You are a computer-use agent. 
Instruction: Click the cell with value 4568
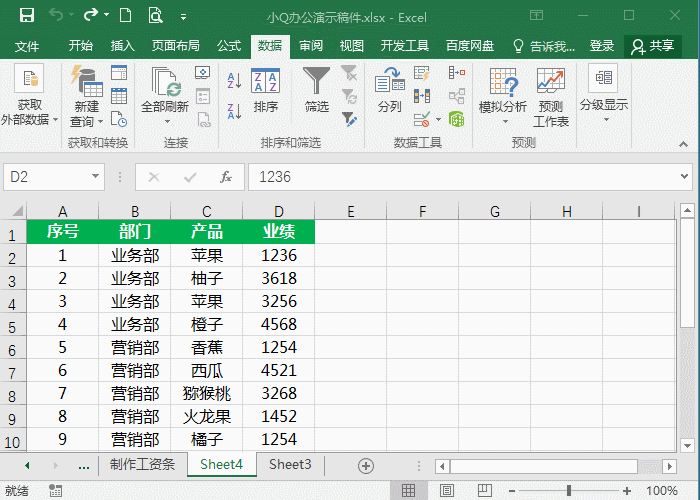coord(279,324)
